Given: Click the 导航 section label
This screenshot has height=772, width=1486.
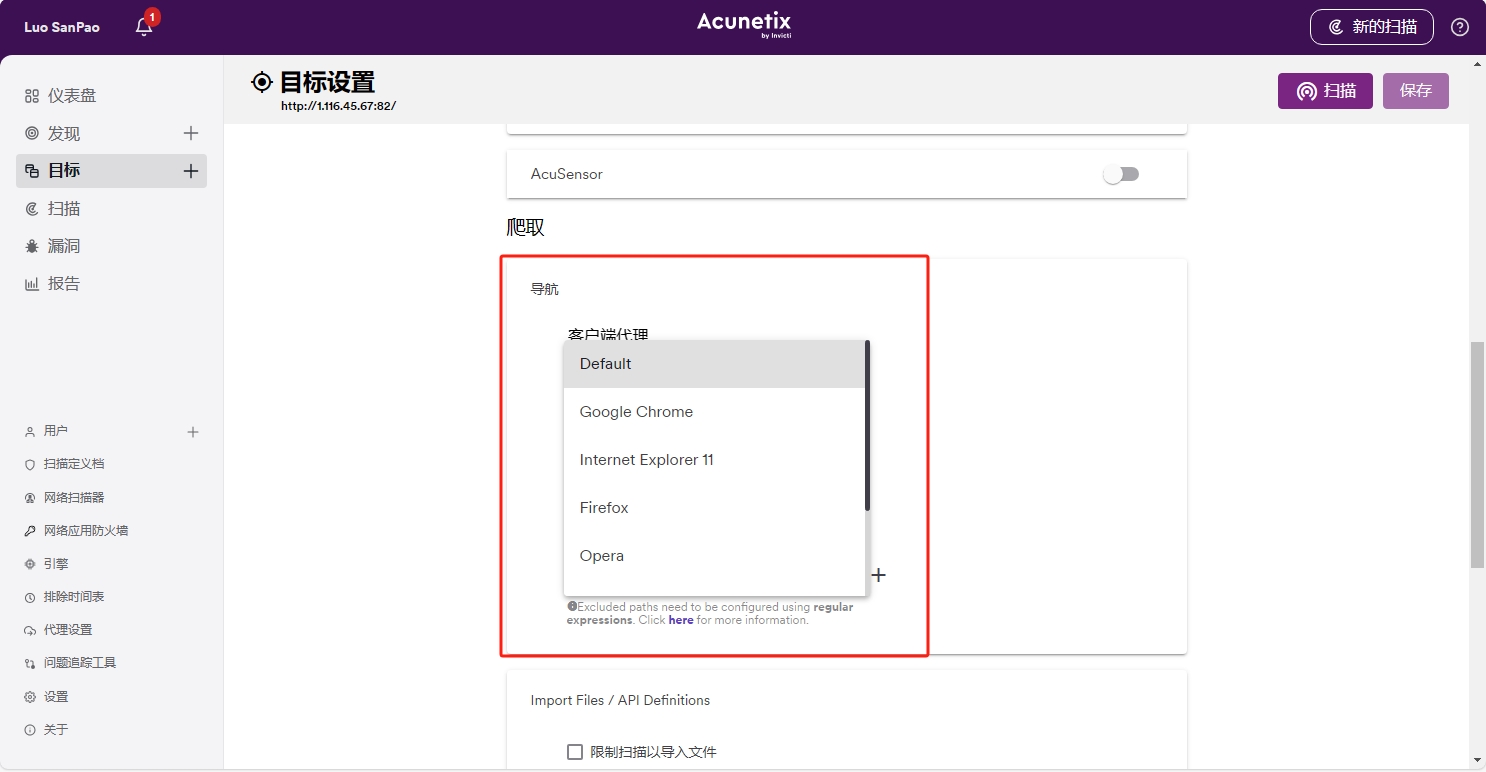Looking at the screenshot, I should [x=545, y=289].
